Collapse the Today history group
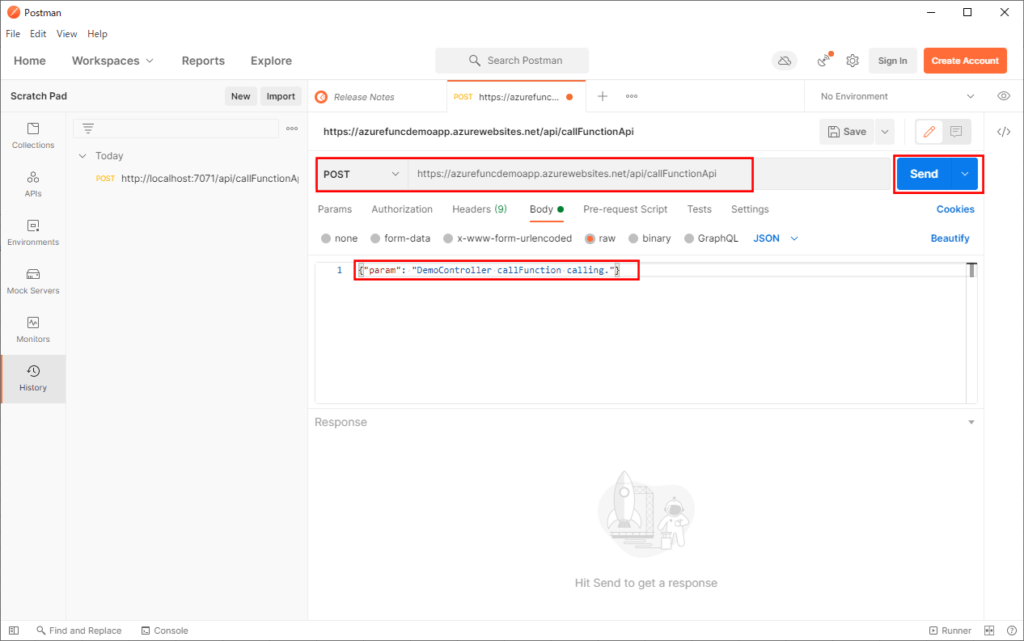 [83, 156]
